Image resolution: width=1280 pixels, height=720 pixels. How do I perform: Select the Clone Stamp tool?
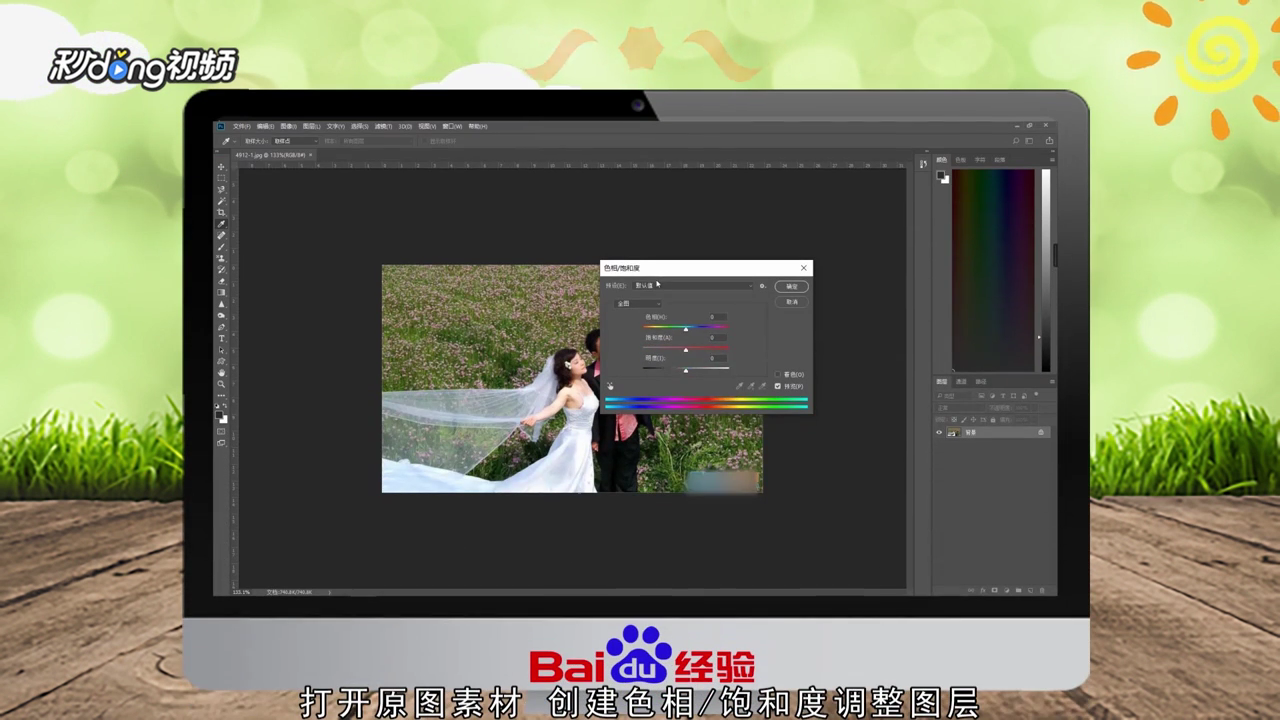pyautogui.click(x=221, y=258)
